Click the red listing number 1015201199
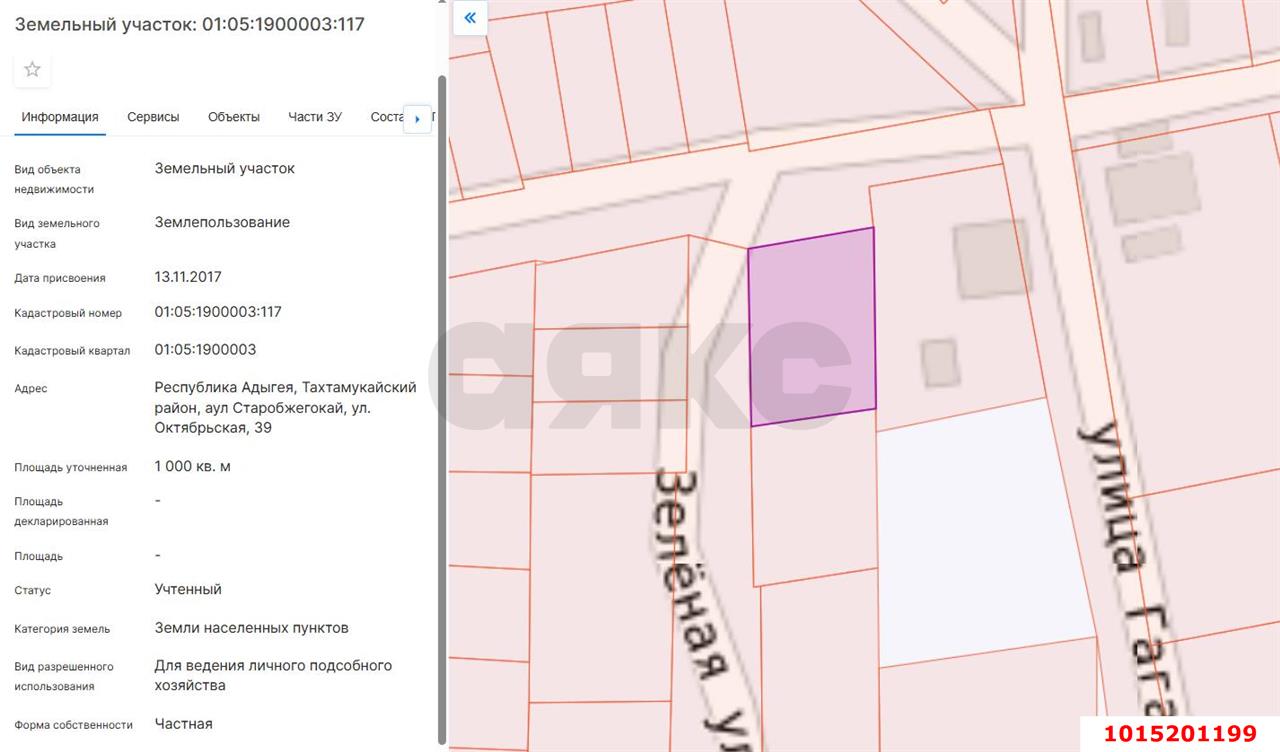1280x752 pixels. tap(1179, 734)
